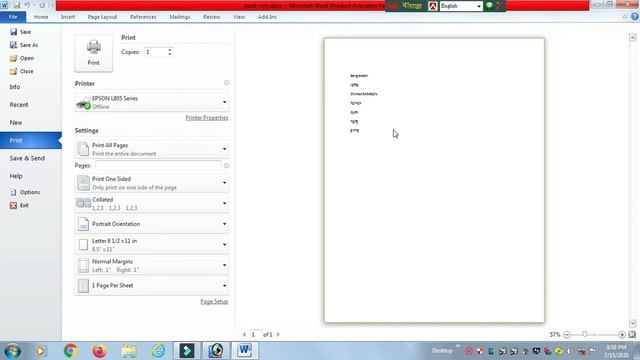Open the Add-Ins ribbon tab
Image resolution: width=640 pixels, height=360 pixels.
(267, 17)
